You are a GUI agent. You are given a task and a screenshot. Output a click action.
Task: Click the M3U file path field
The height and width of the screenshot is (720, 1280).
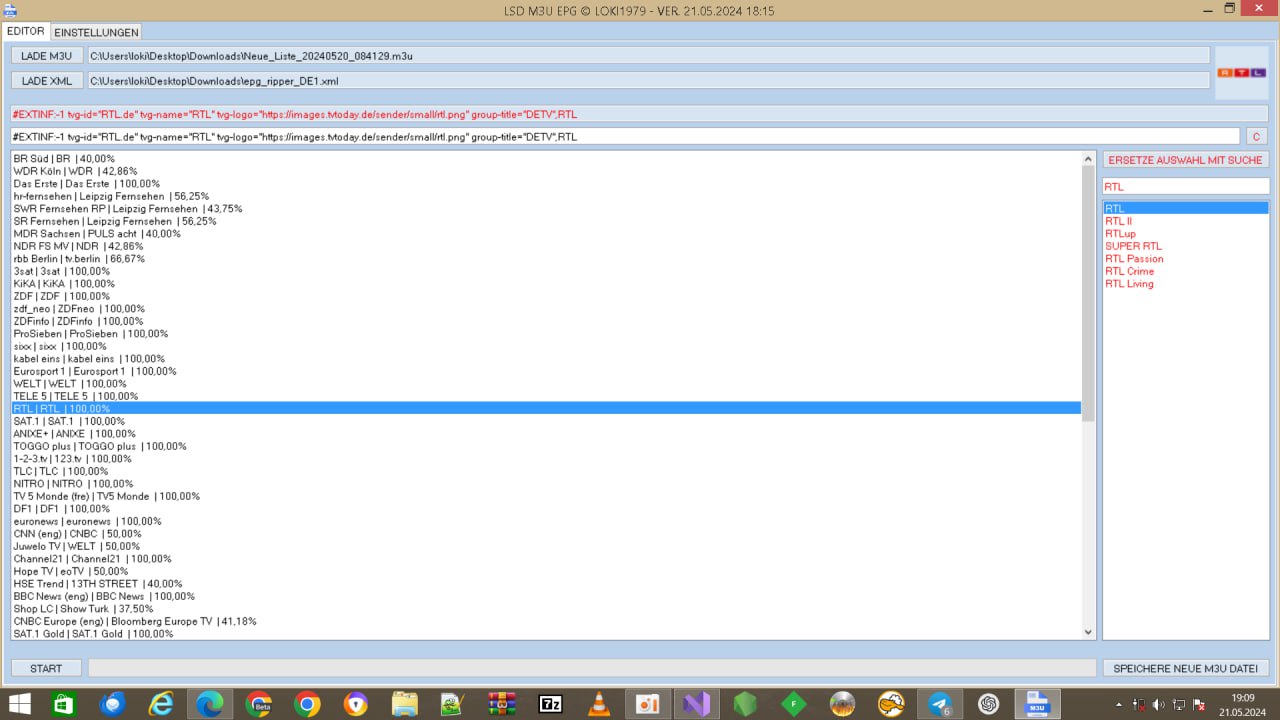coord(648,56)
